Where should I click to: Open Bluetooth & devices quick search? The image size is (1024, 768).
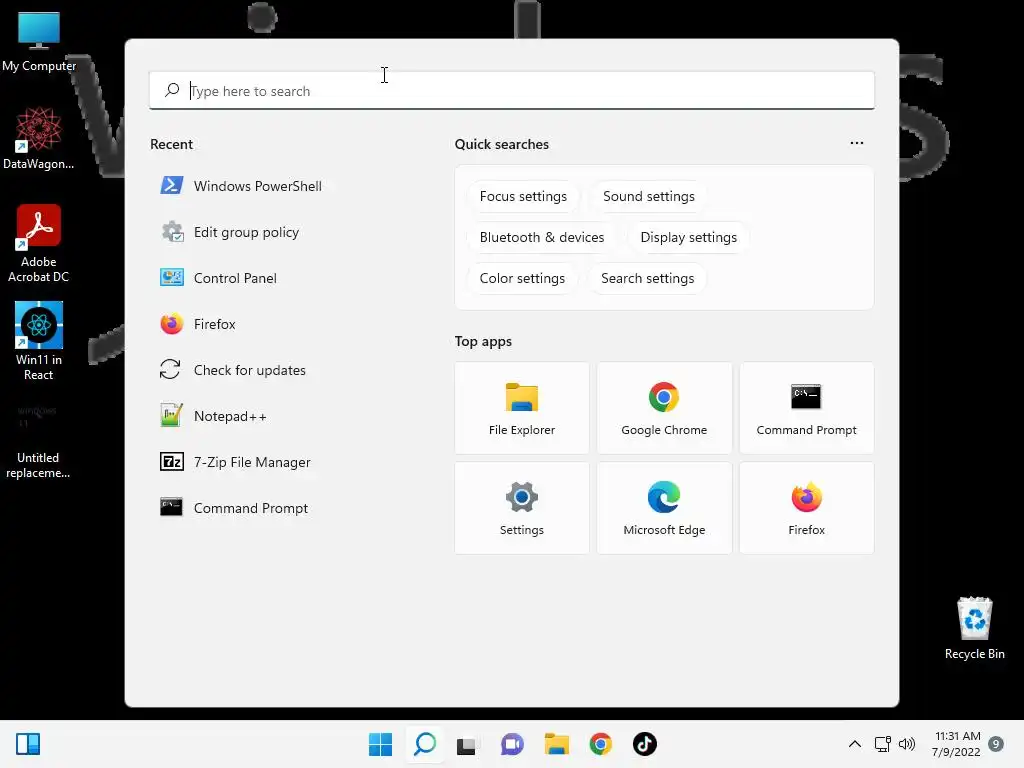pos(541,238)
